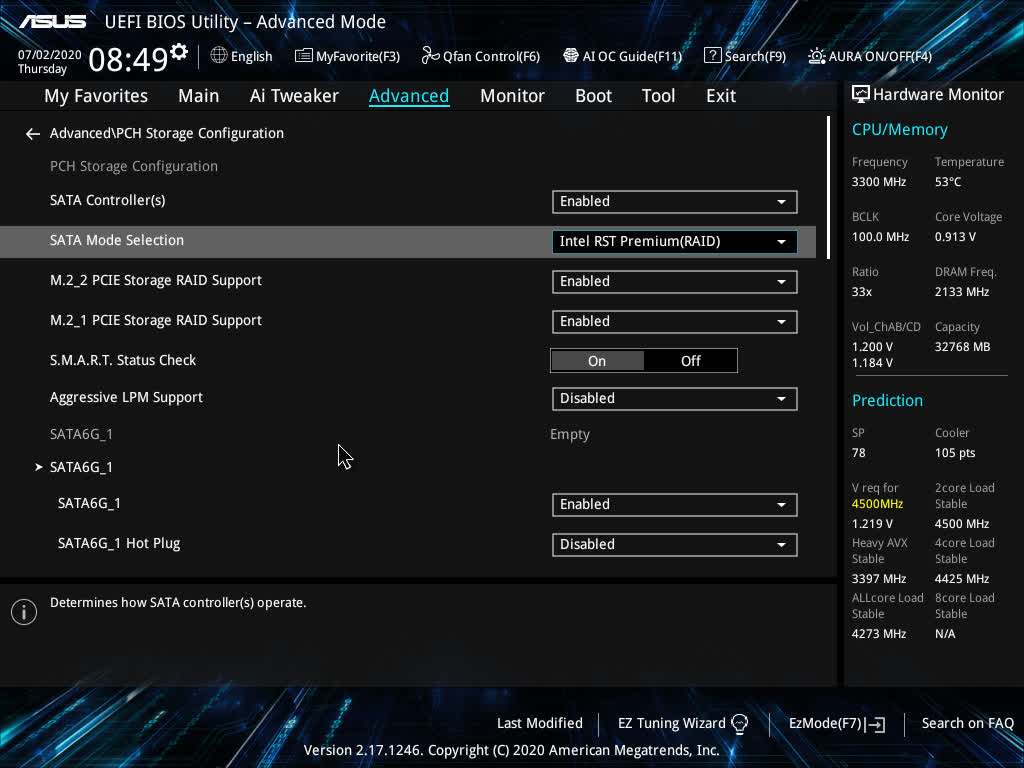Click the 4273 MHz ALLcore load value
This screenshot has width=1024, height=768.
(x=878, y=634)
